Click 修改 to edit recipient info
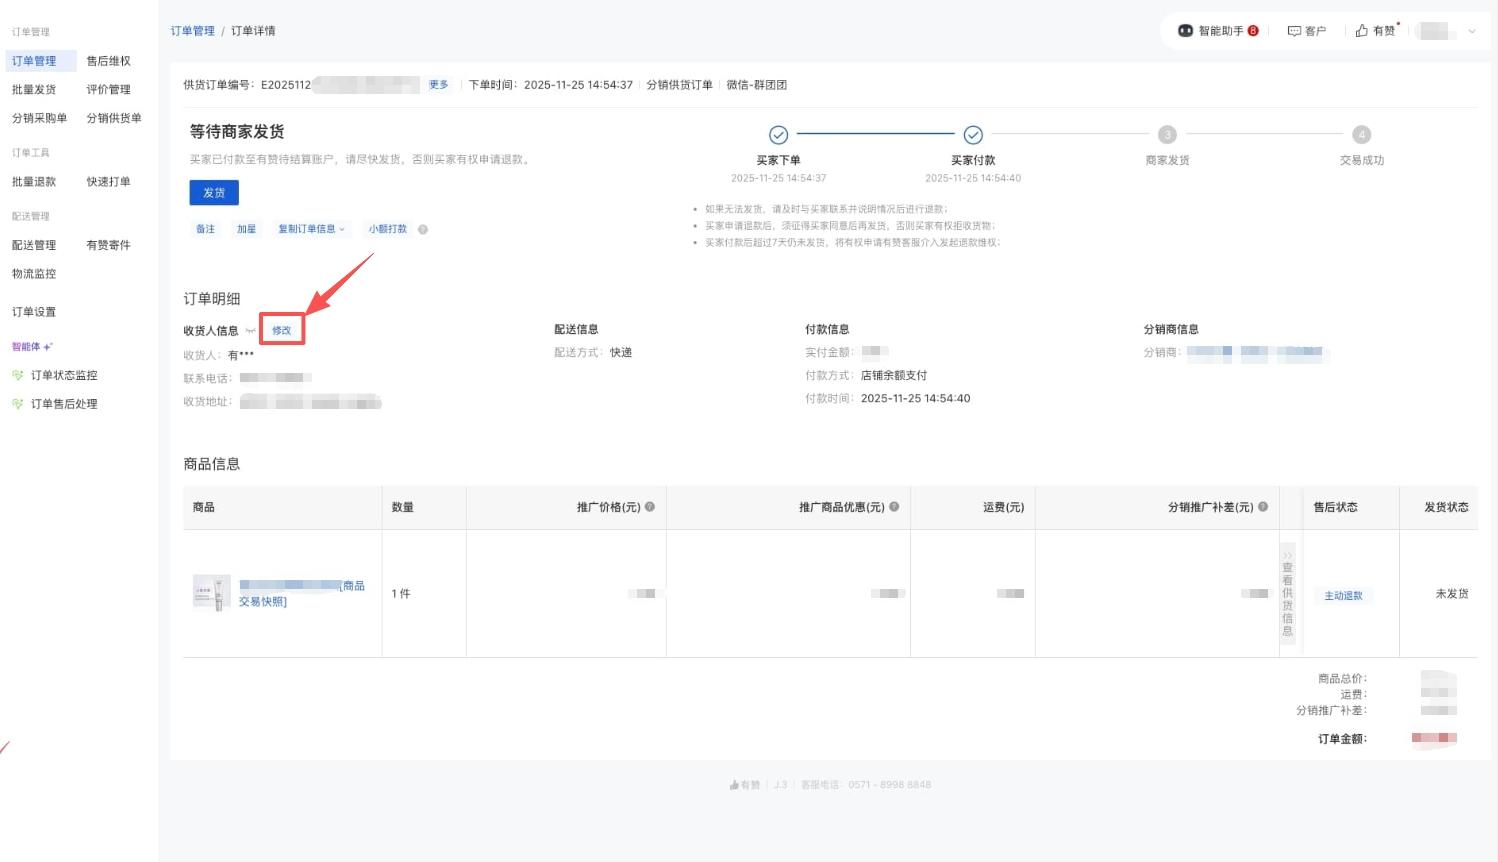 [x=282, y=331]
